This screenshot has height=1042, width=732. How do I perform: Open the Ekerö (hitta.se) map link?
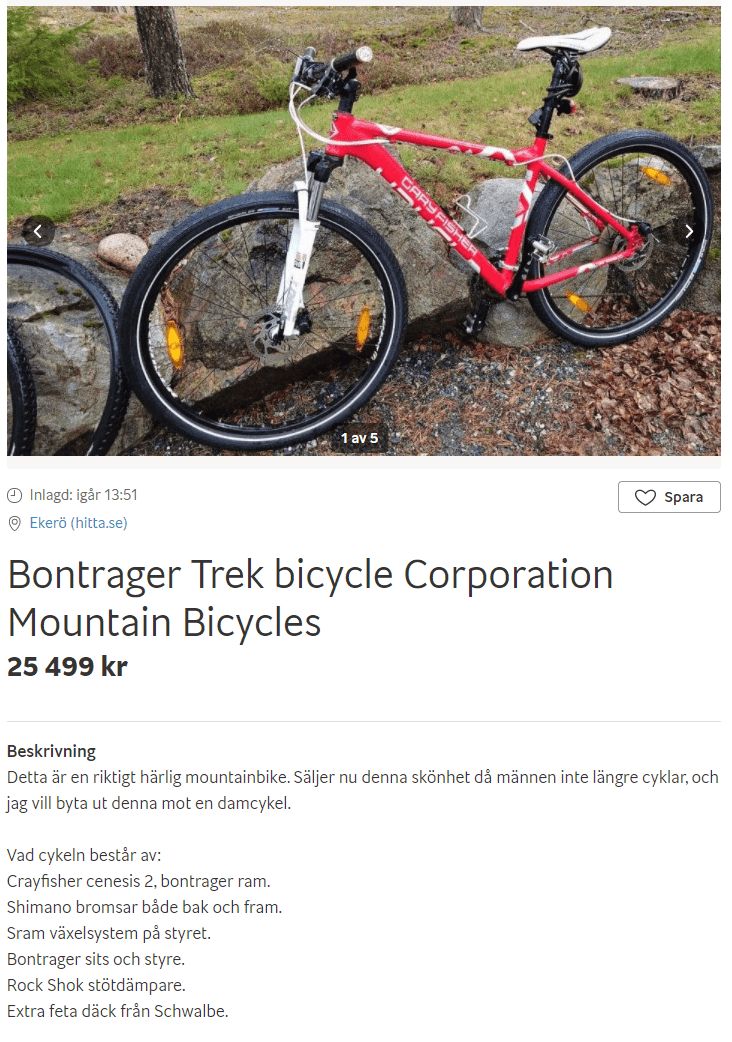point(78,523)
